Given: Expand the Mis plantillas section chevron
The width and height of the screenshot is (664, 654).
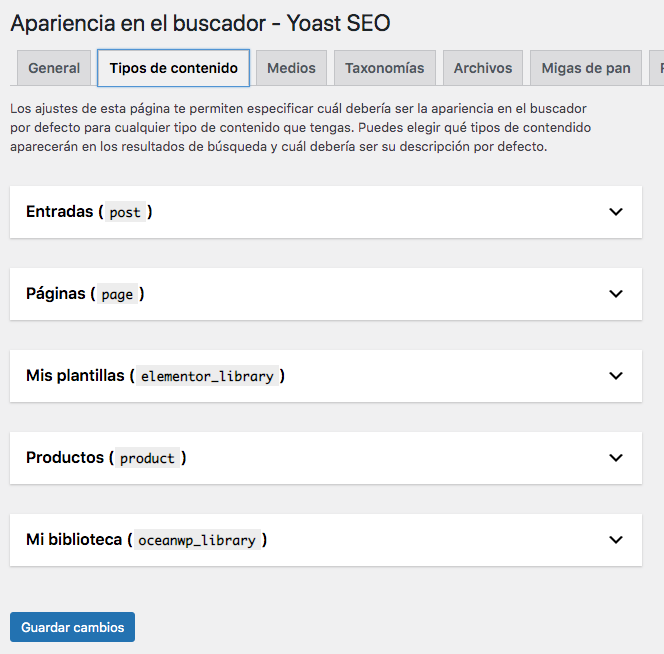Looking at the screenshot, I should 616,376.
